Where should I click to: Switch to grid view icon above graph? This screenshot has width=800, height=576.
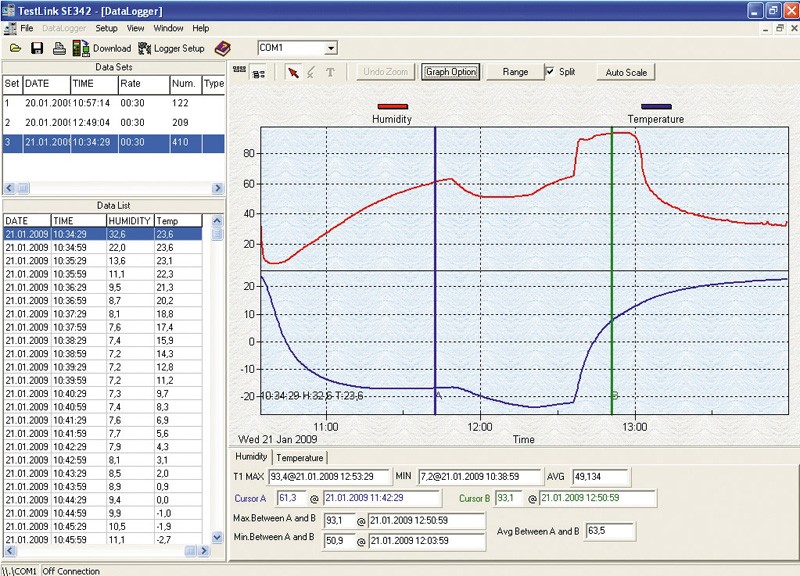pyautogui.click(x=239, y=70)
